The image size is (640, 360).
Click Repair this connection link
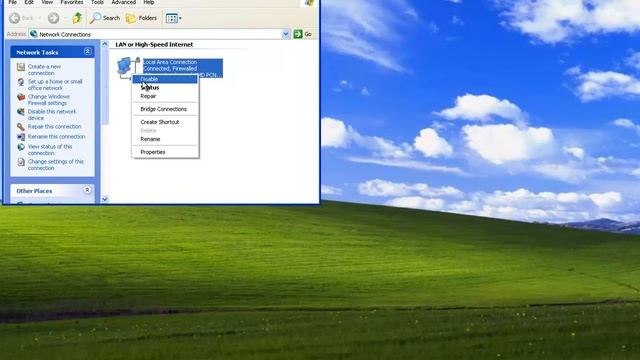tap(54, 127)
